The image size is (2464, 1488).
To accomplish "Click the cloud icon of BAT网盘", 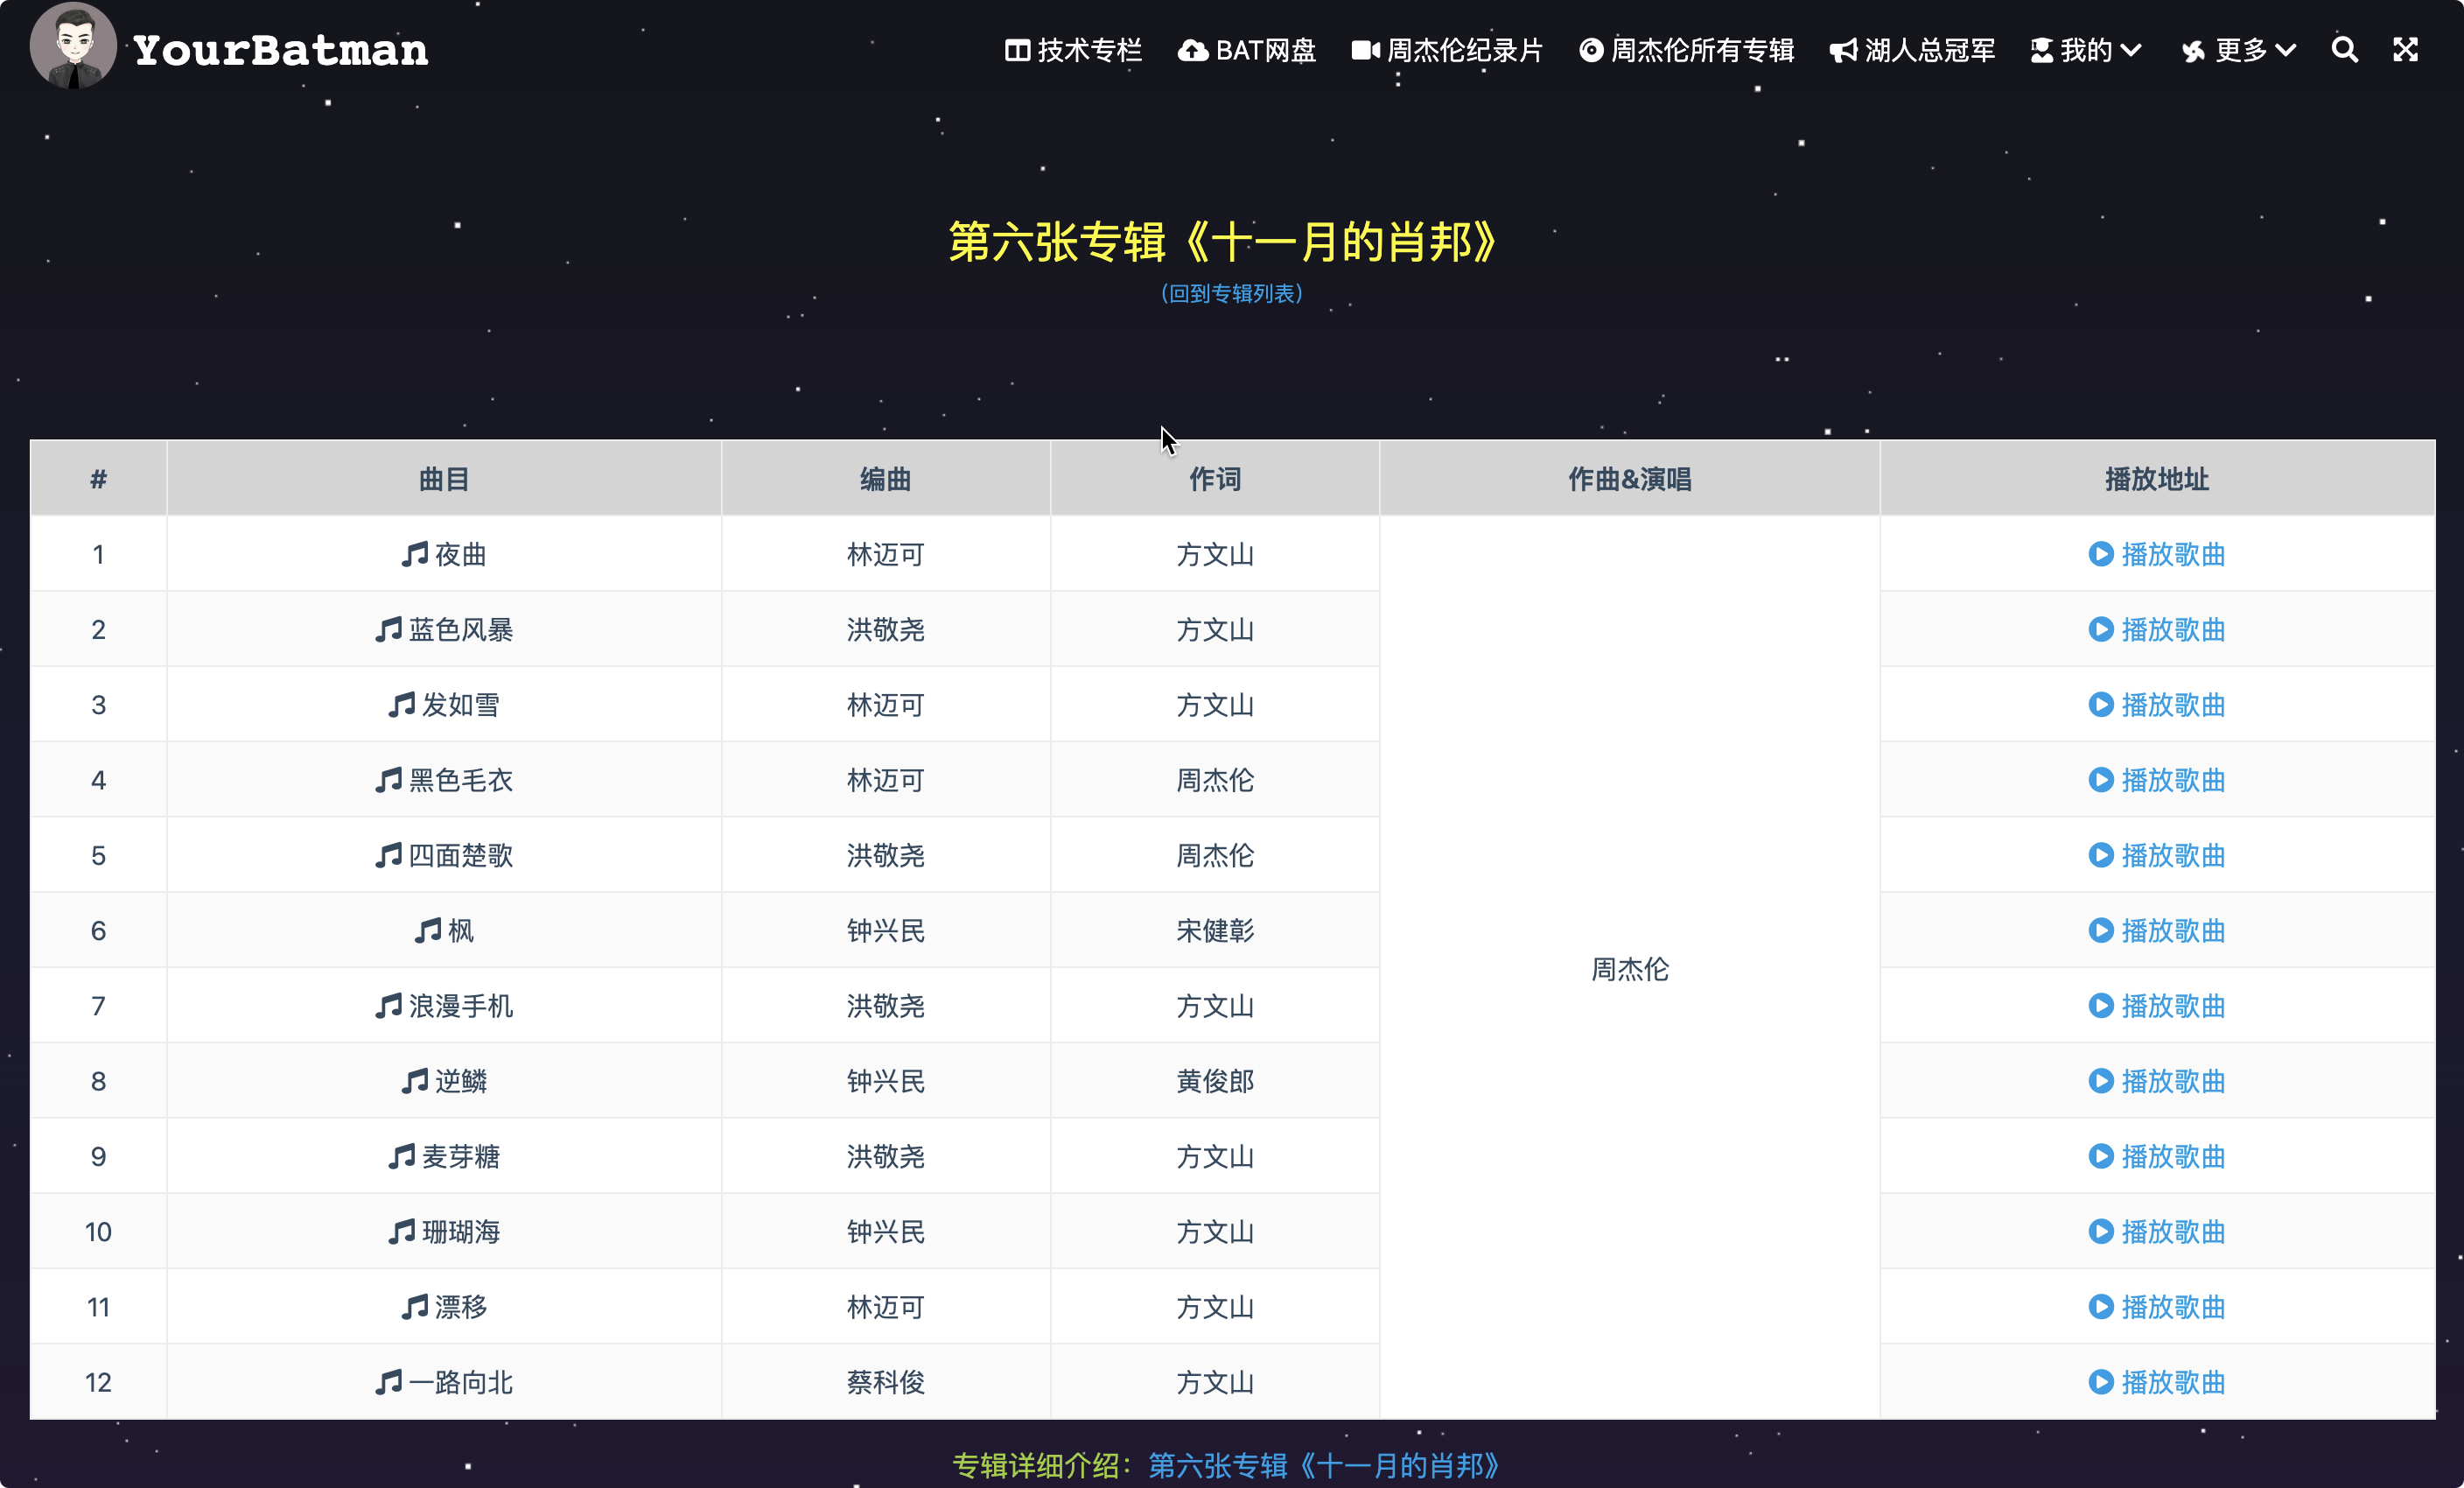I will tap(1192, 50).
